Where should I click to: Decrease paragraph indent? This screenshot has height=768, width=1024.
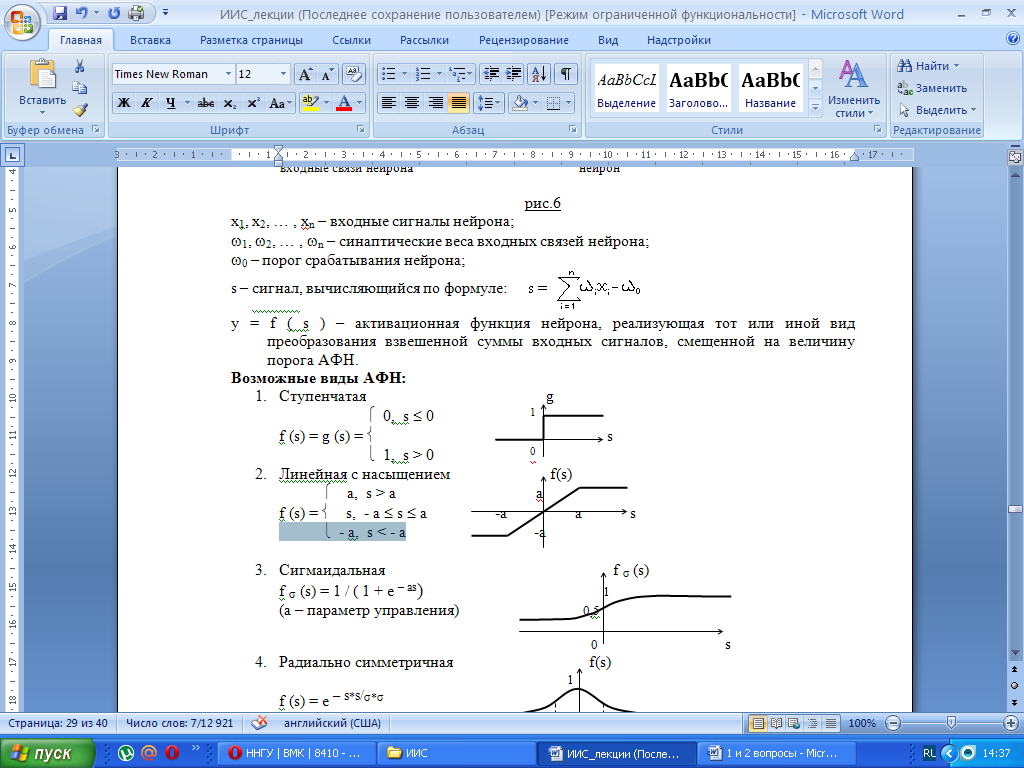tap(490, 74)
